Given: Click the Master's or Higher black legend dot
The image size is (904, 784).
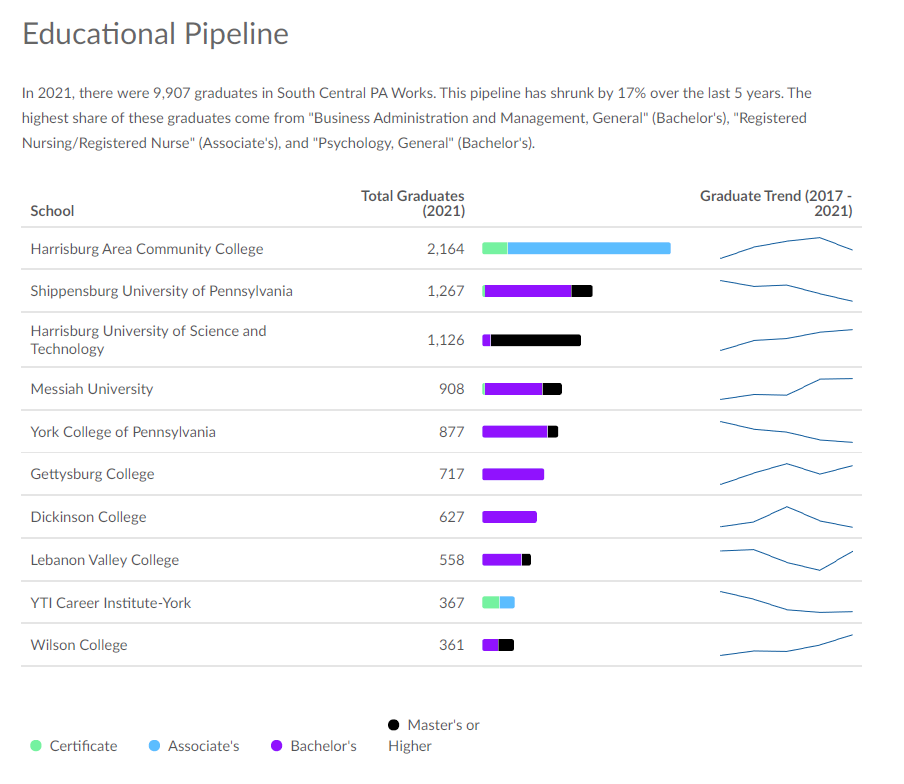Looking at the screenshot, I should tap(394, 725).
